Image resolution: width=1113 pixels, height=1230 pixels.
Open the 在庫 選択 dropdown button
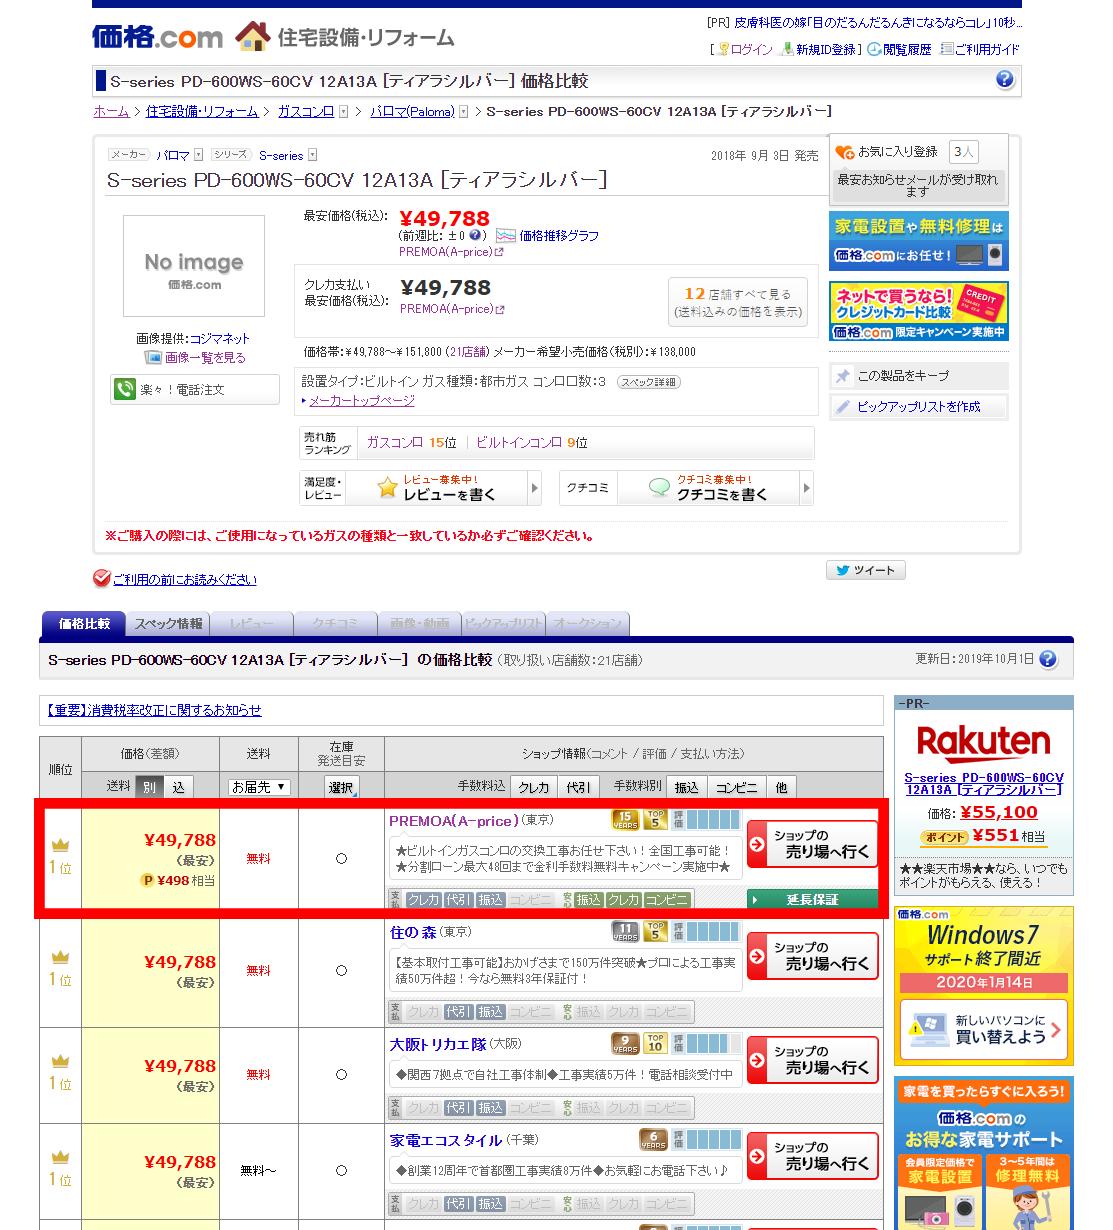point(342,788)
